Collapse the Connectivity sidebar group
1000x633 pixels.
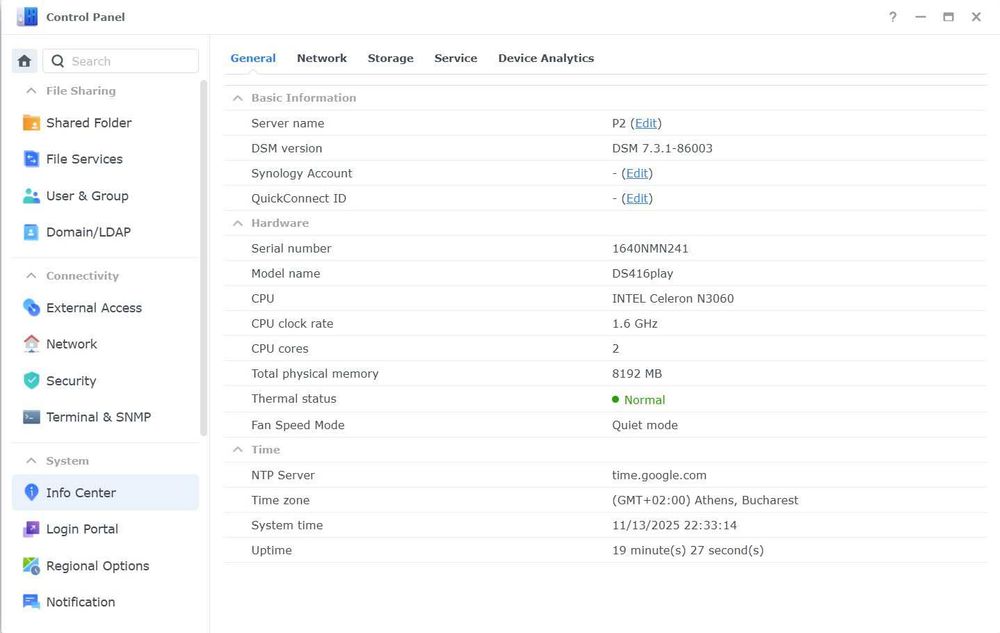coord(31,275)
